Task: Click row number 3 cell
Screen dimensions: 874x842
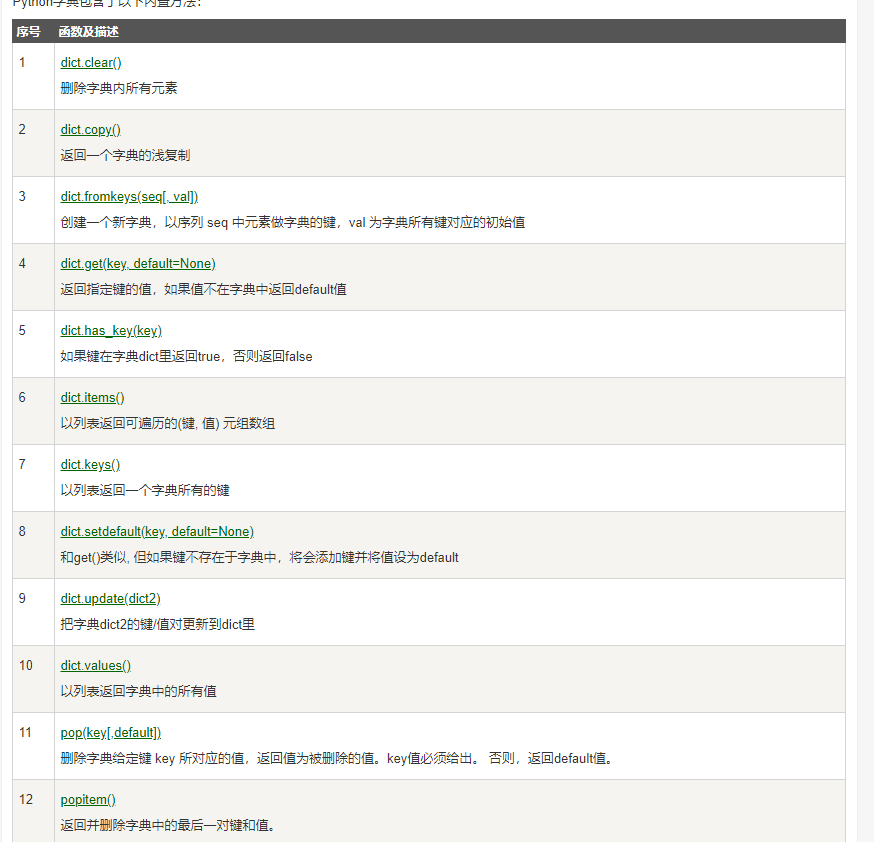Action: coord(33,210)
